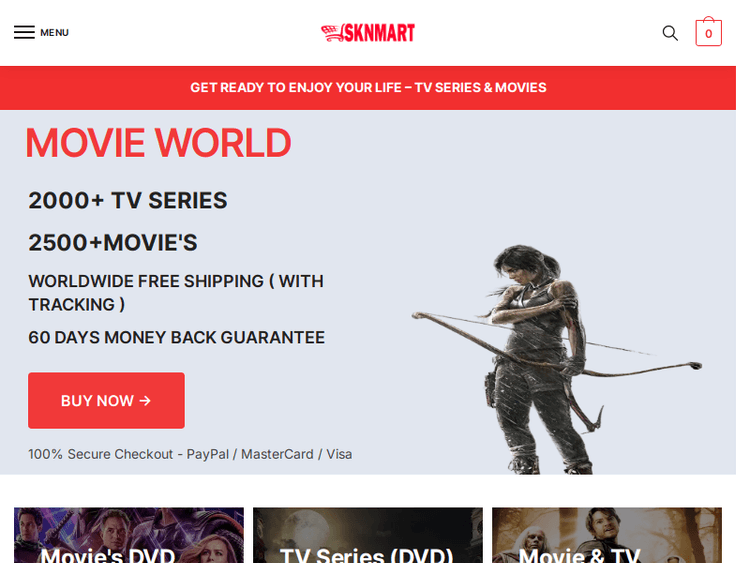Click the MOVIE WORLD heading
The width and height of the screenshot is (750, 563).
tap(158, 143)
